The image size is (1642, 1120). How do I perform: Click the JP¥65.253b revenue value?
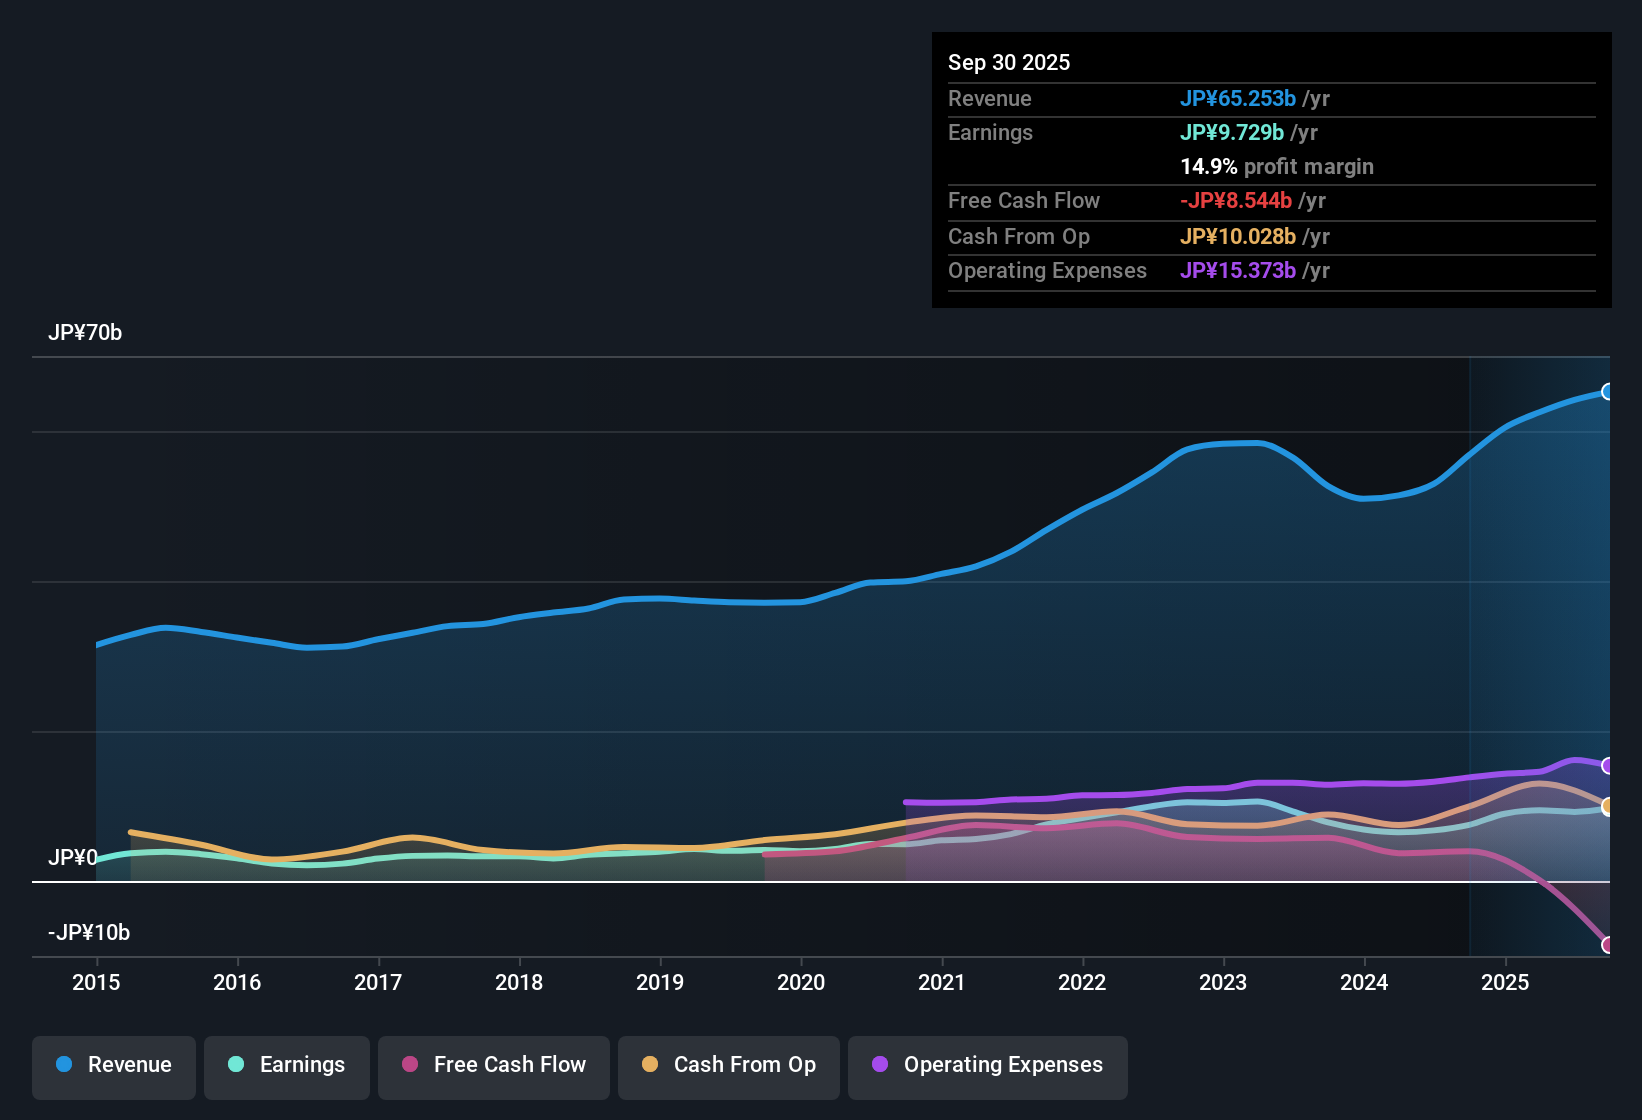click(1239, 98)
